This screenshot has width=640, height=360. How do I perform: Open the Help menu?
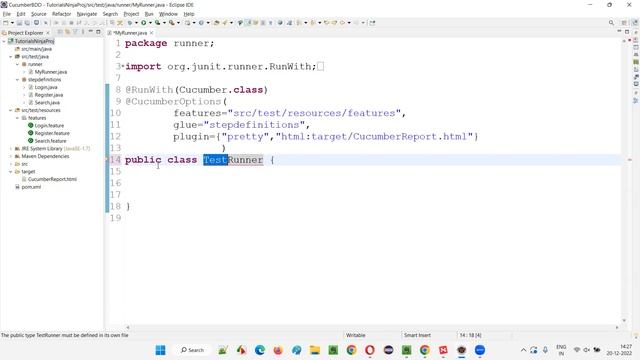tap(189, 14)
